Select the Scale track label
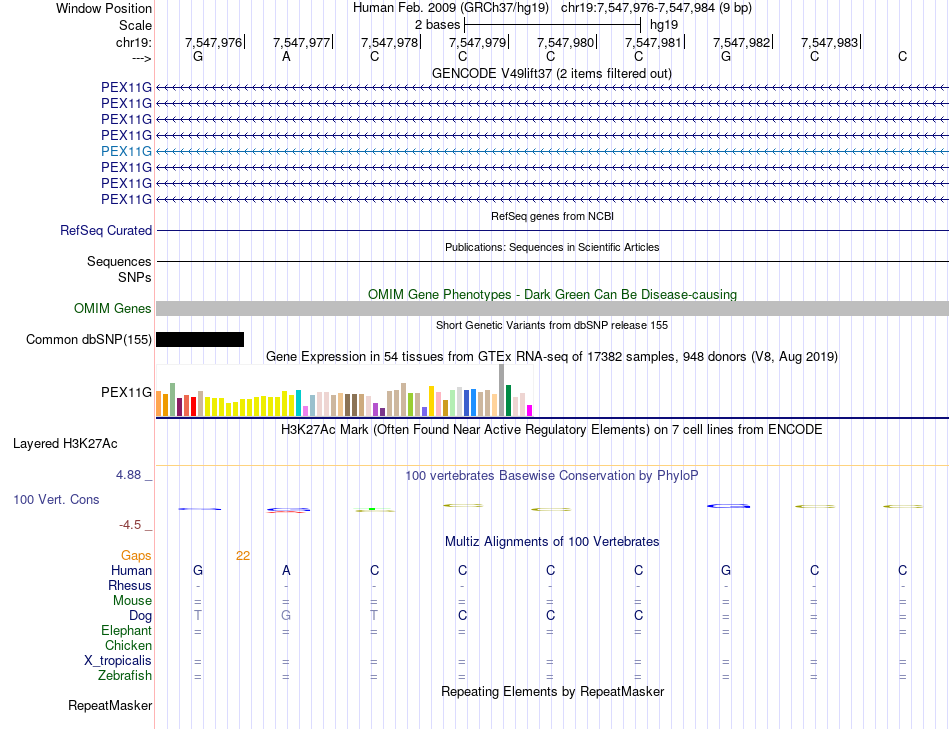Image resolution: width=950 pixels, height=729 pixels. click(x=135, y=25)
